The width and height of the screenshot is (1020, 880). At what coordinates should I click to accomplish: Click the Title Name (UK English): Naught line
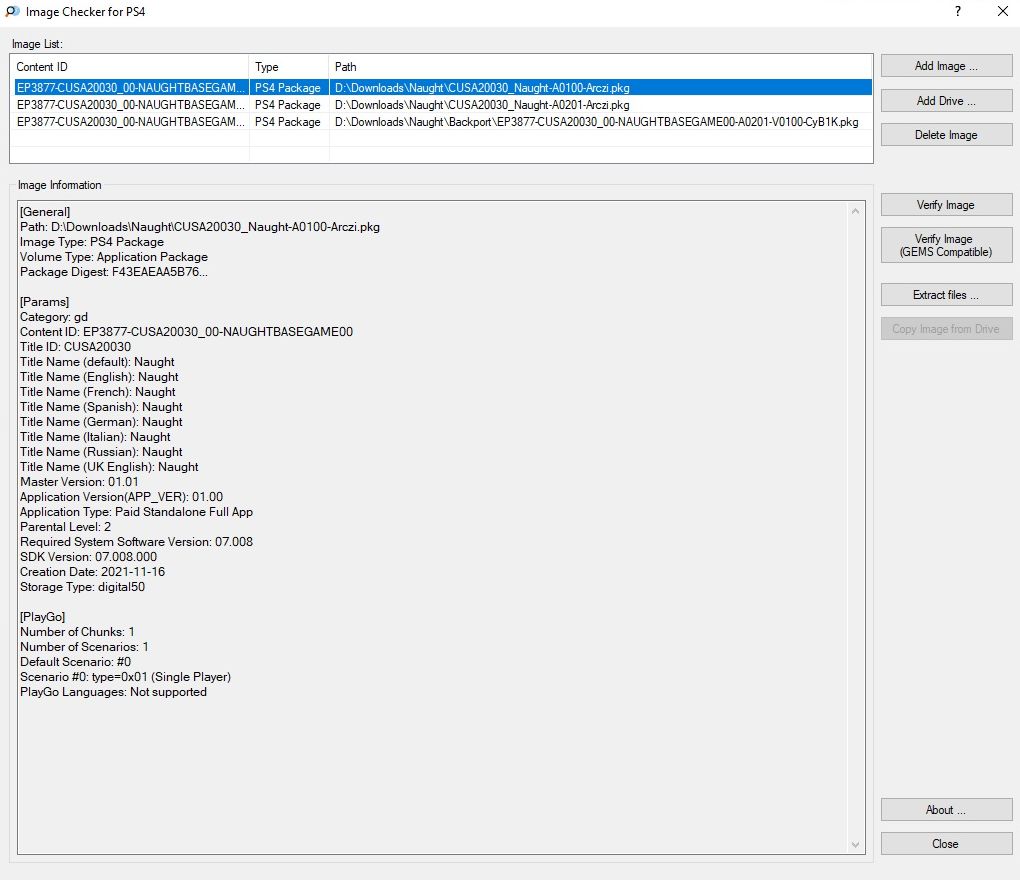click(x=109, y=467)
